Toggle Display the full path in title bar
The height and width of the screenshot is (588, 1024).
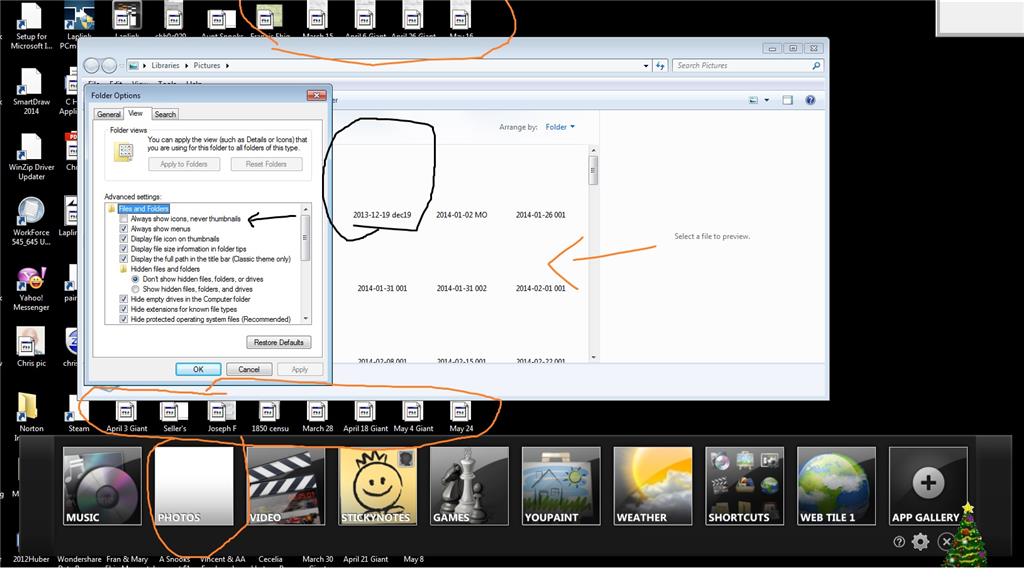pyautogui.click(x=123, y=259)
